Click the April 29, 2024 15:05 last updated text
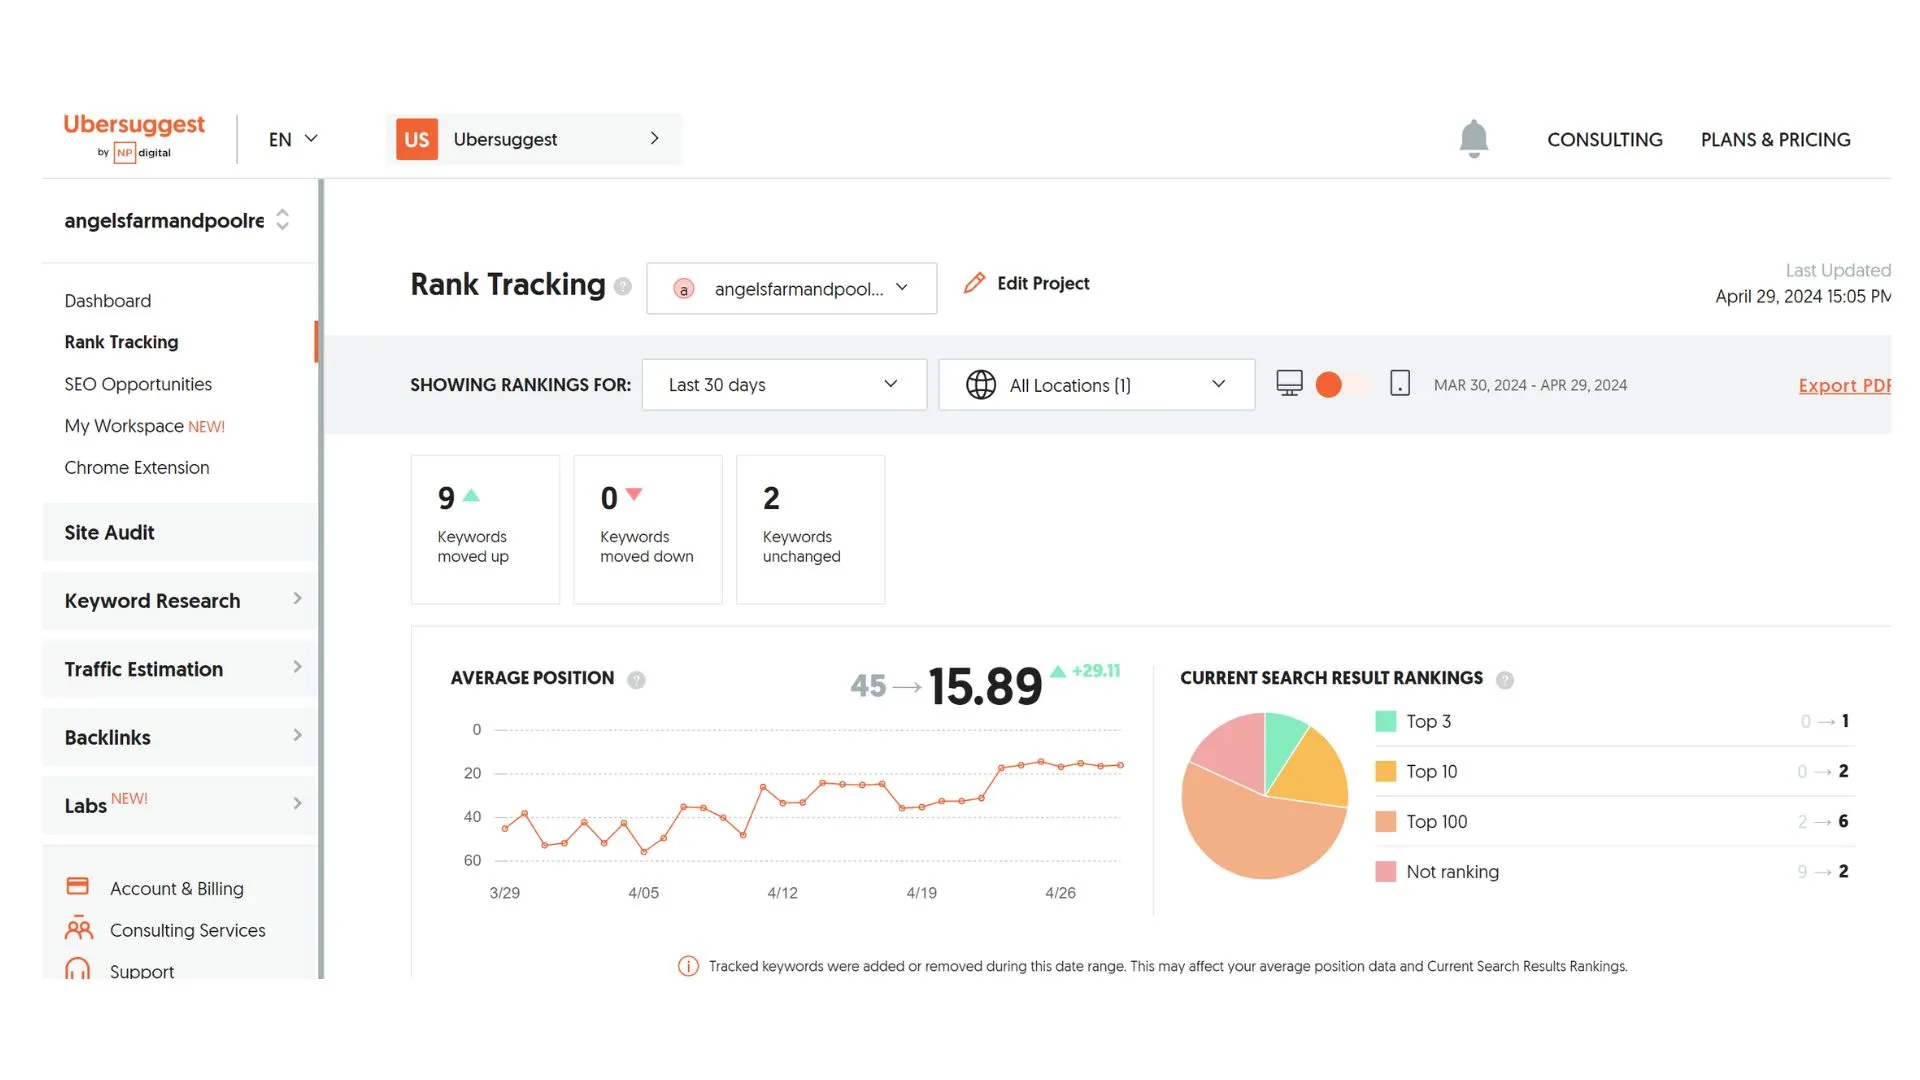This screenshot has height=1080, width=1920. (x=1803, y=297)
